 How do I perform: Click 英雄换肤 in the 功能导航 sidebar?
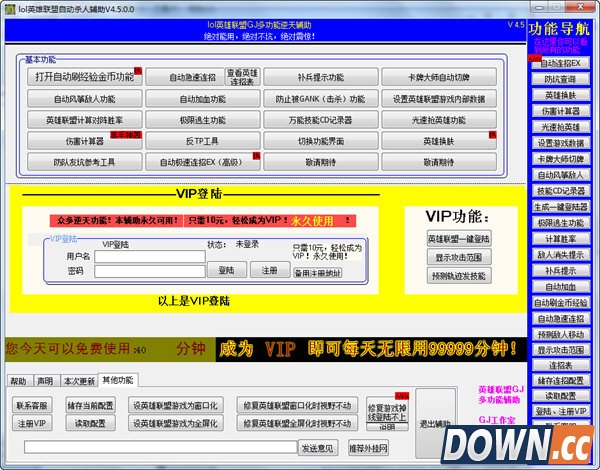click(x=561, y=95)
